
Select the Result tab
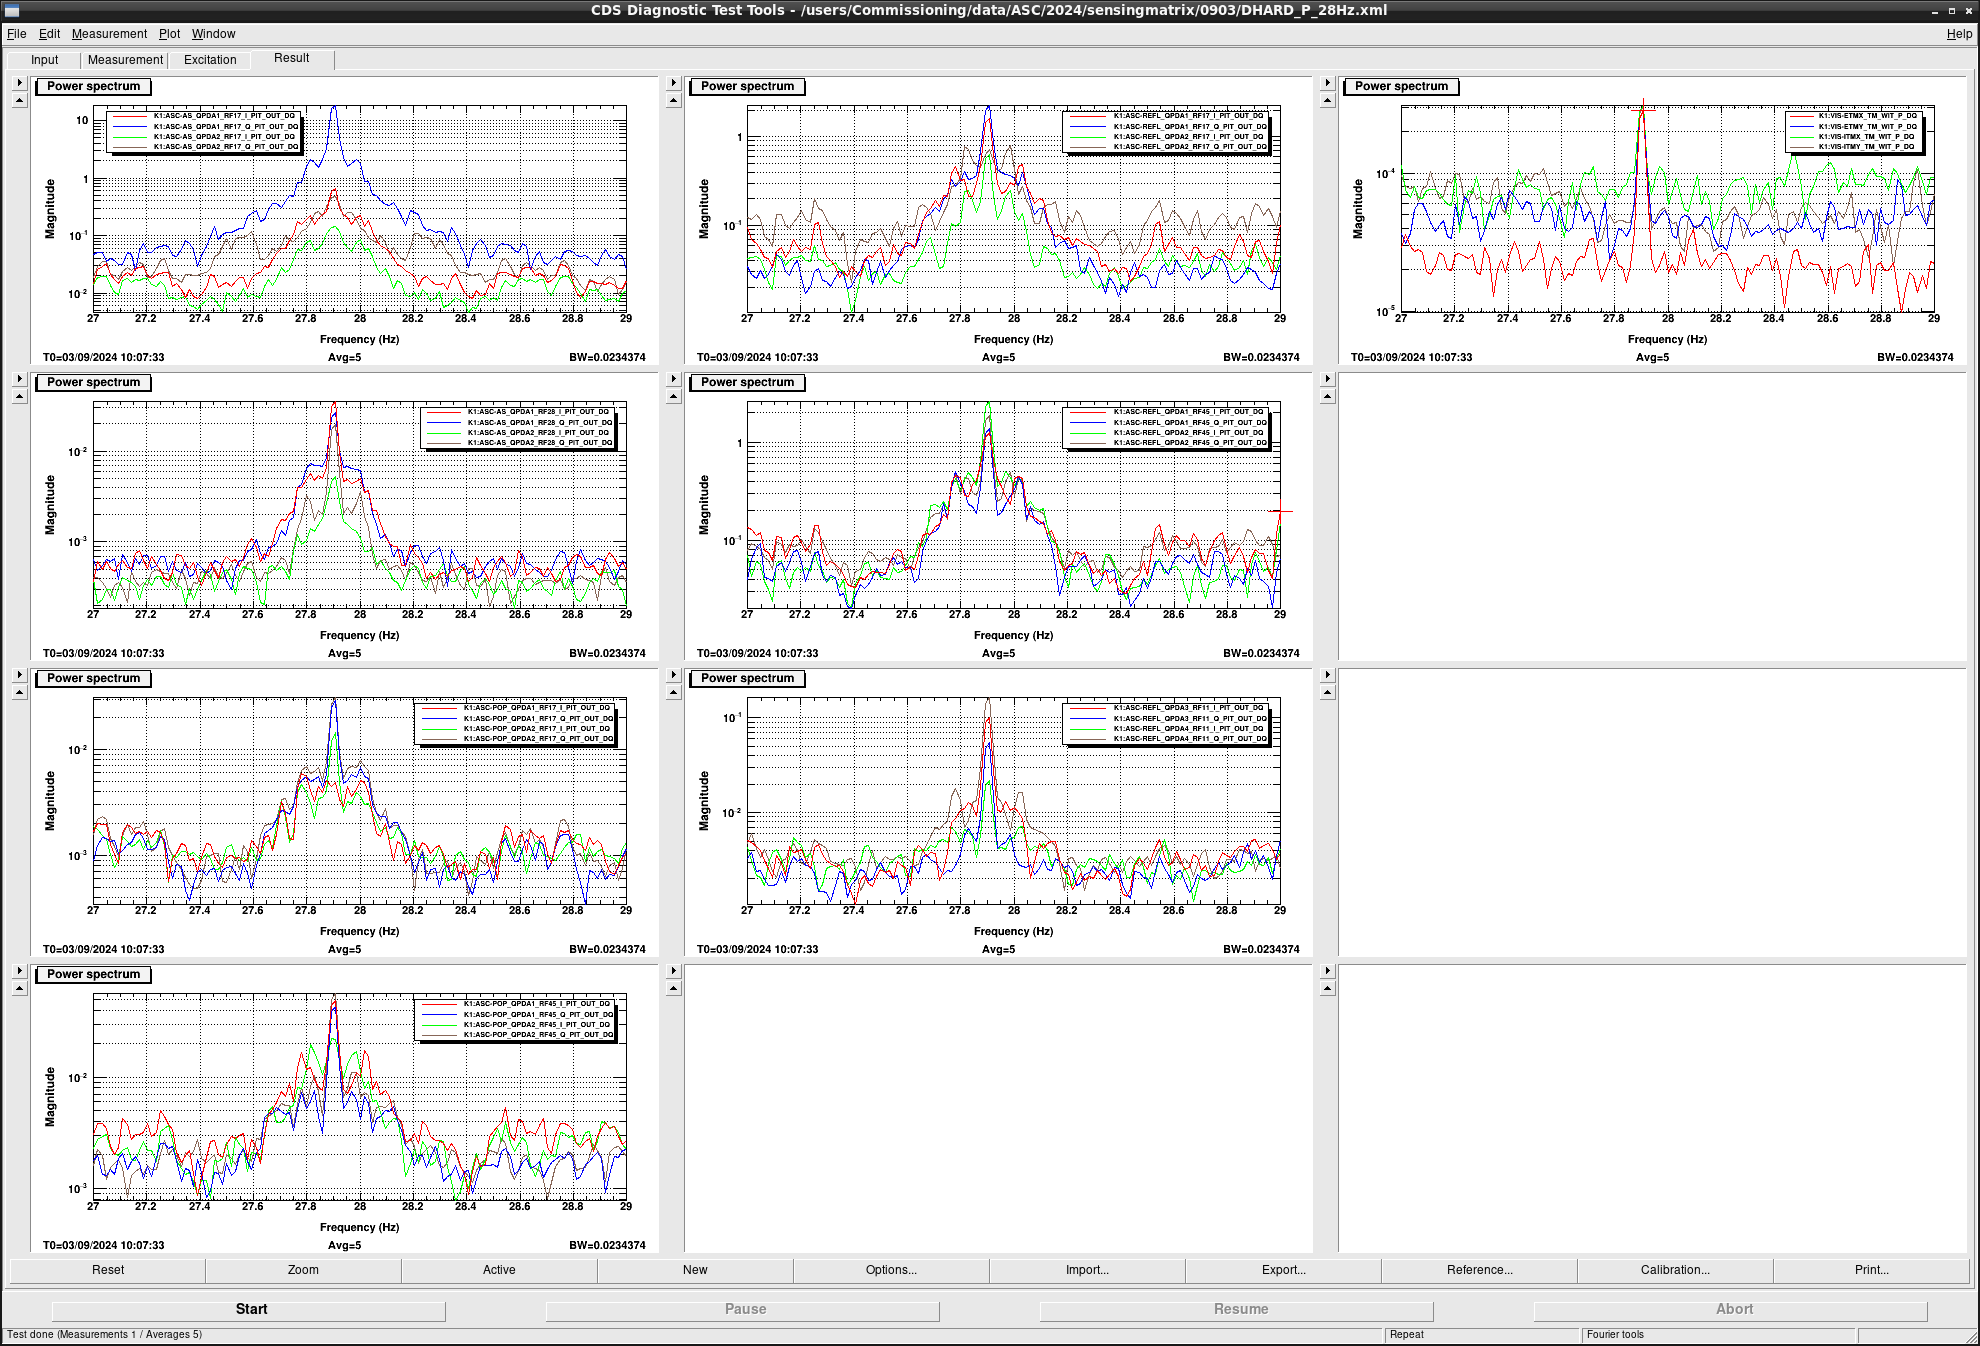(x=292, y=58)
